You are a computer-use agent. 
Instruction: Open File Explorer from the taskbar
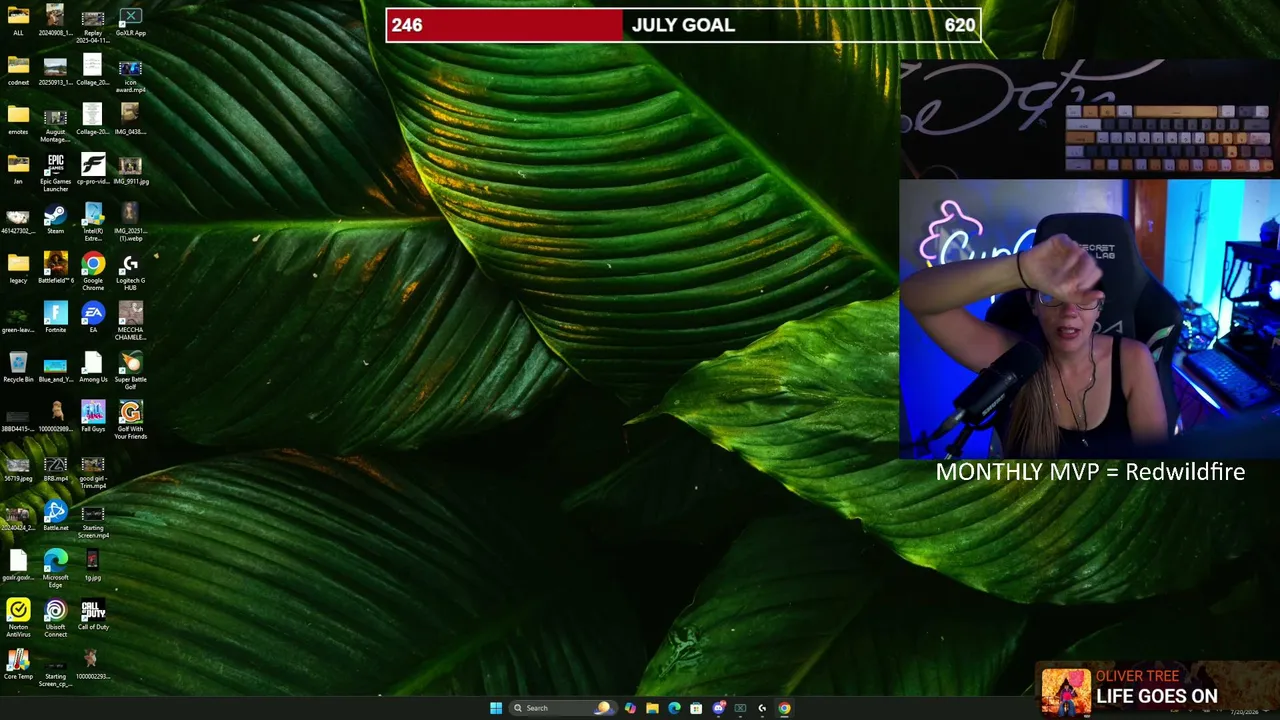(652, 708)
